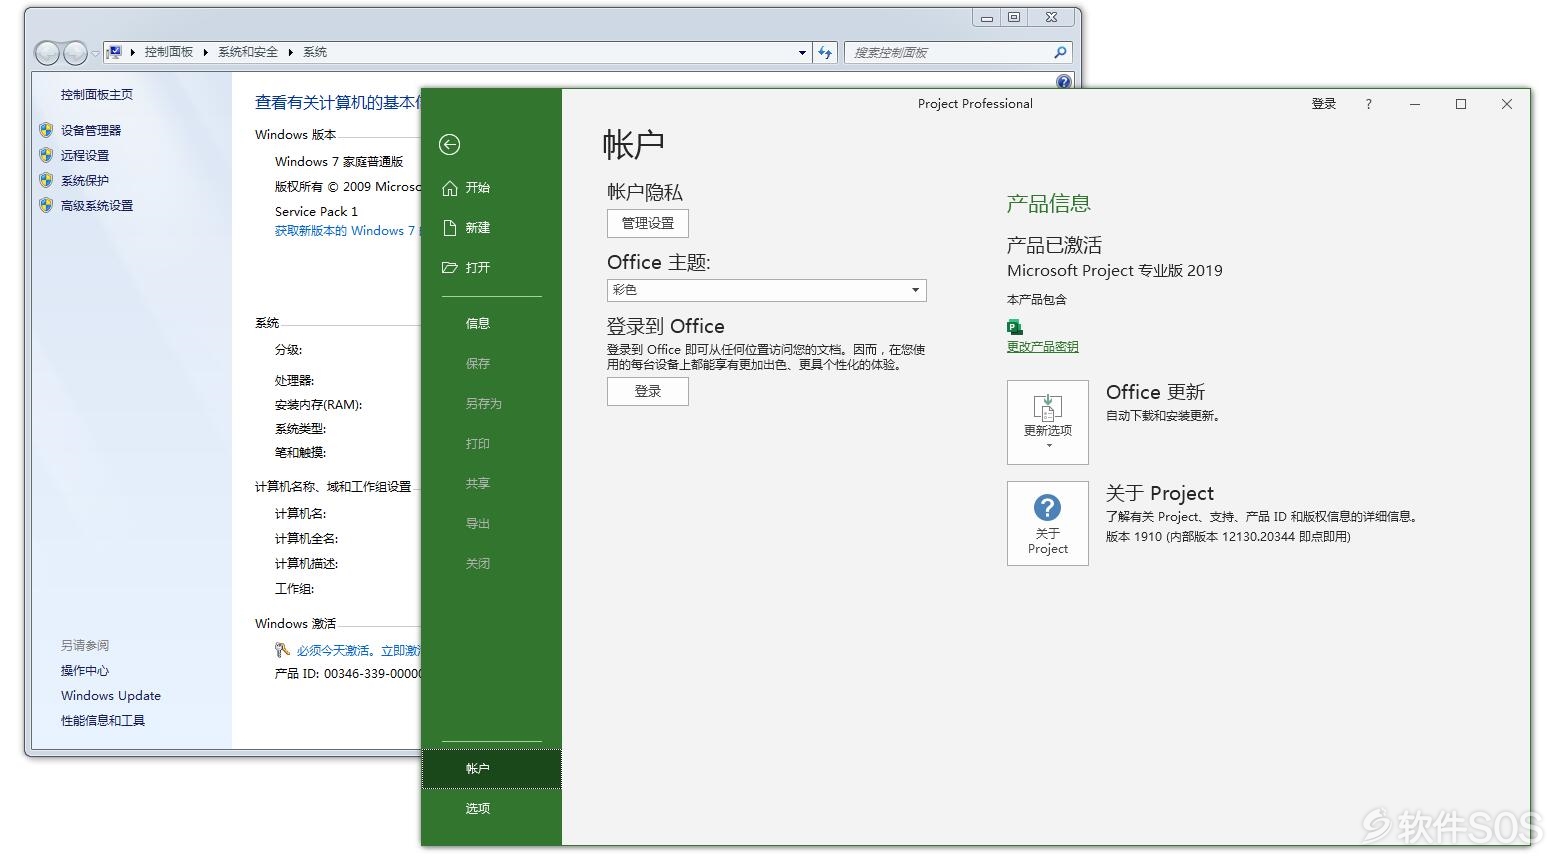Click the refresh button beside the address bar
The width and height of the screenshot is (1564, 858).
coord(825,53)
